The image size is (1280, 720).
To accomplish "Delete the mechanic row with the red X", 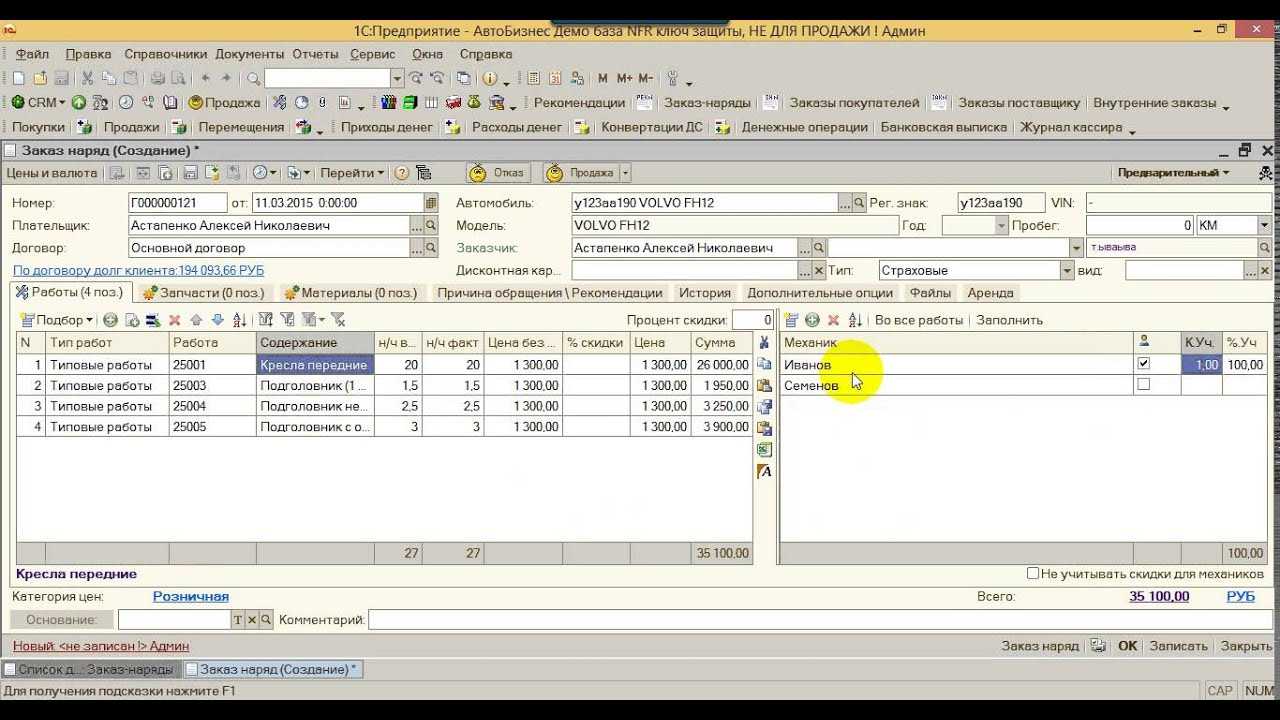I will (833, 320).
